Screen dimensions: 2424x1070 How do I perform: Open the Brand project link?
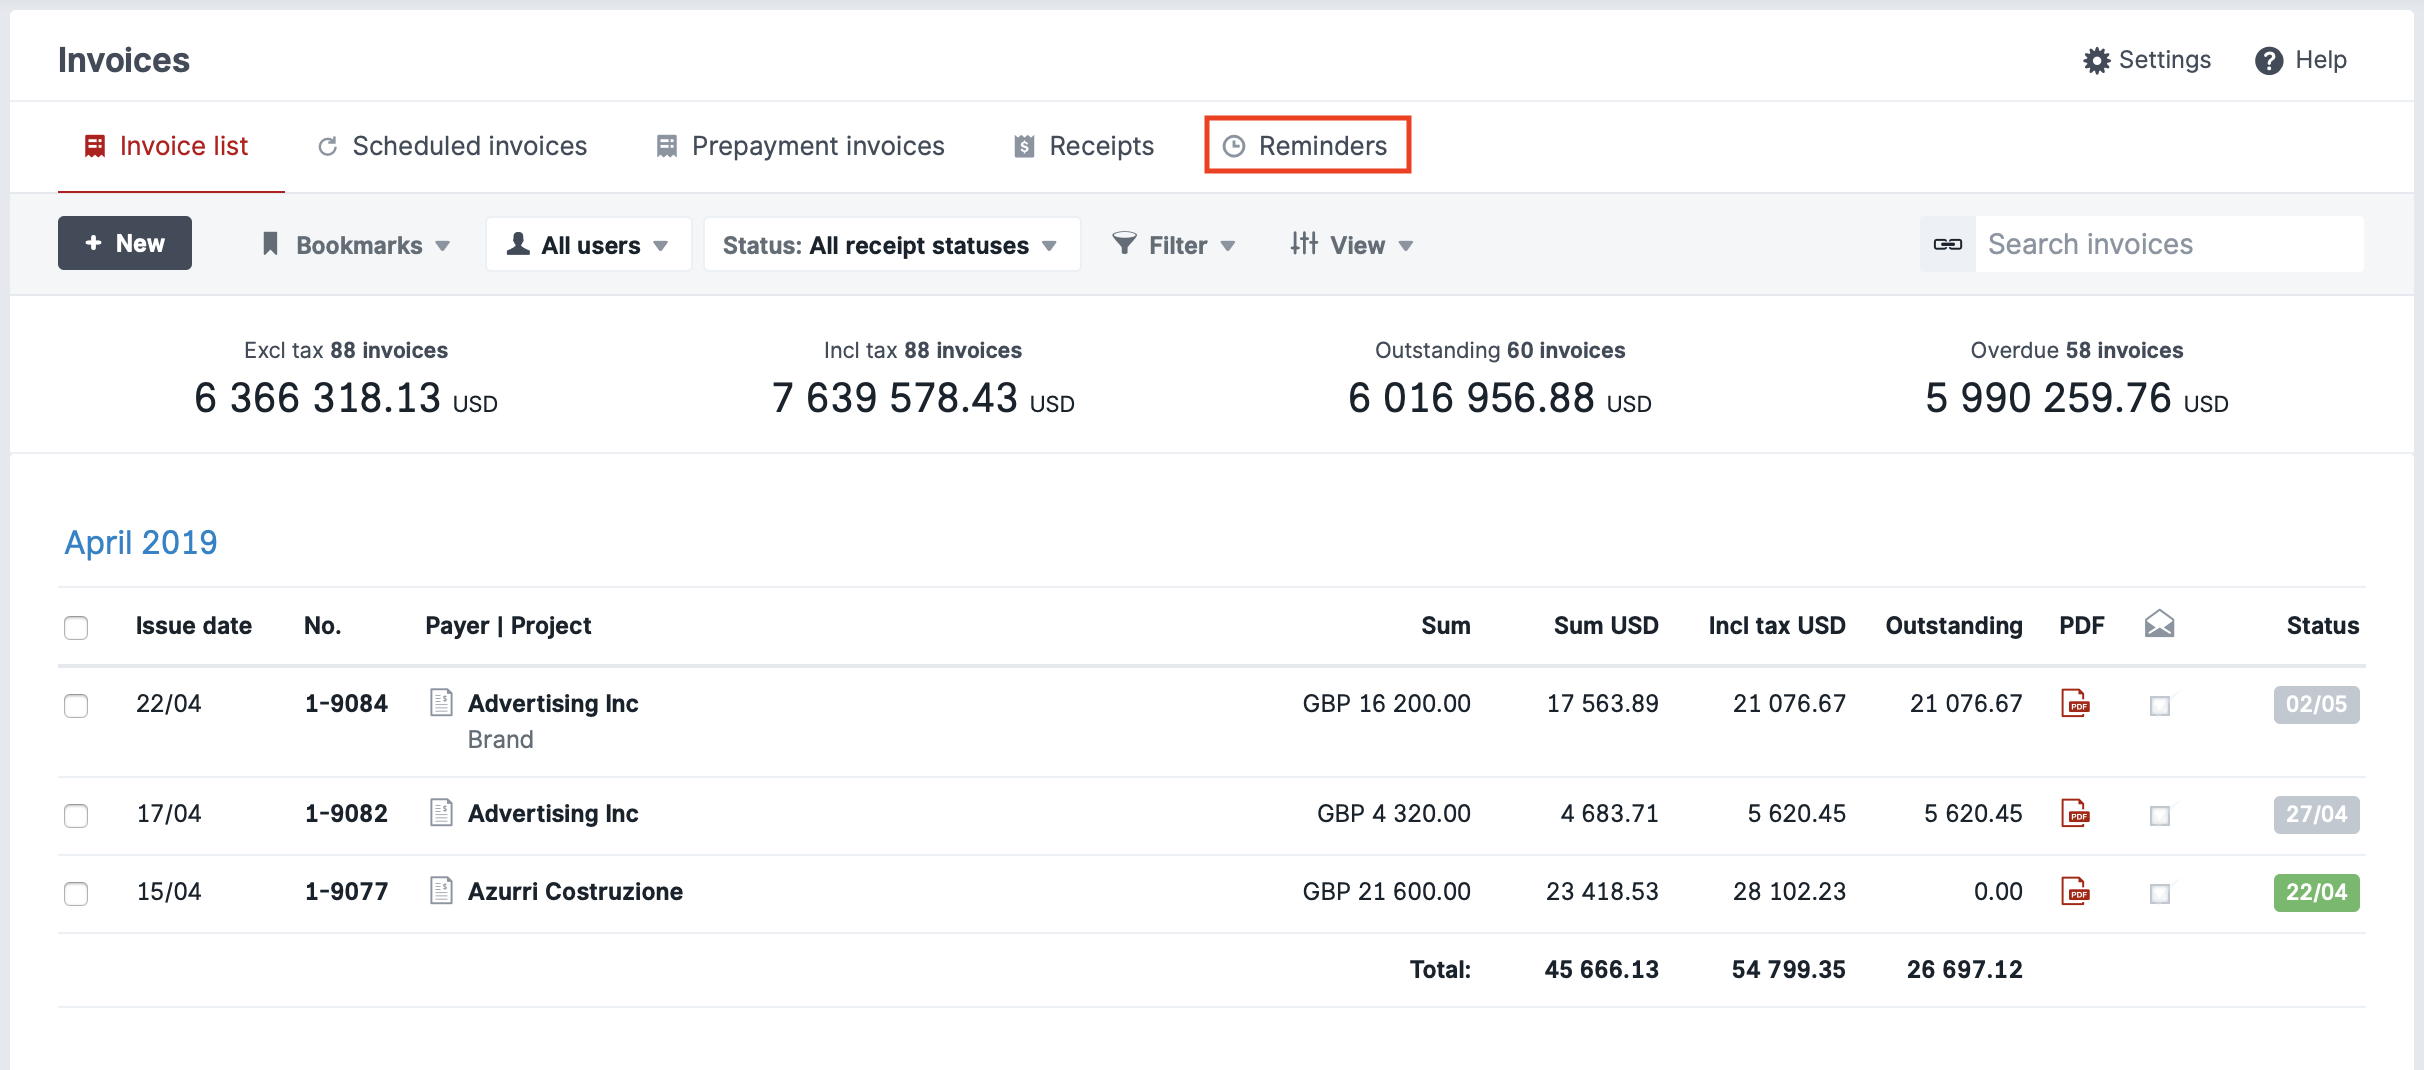tap(500, 739)
